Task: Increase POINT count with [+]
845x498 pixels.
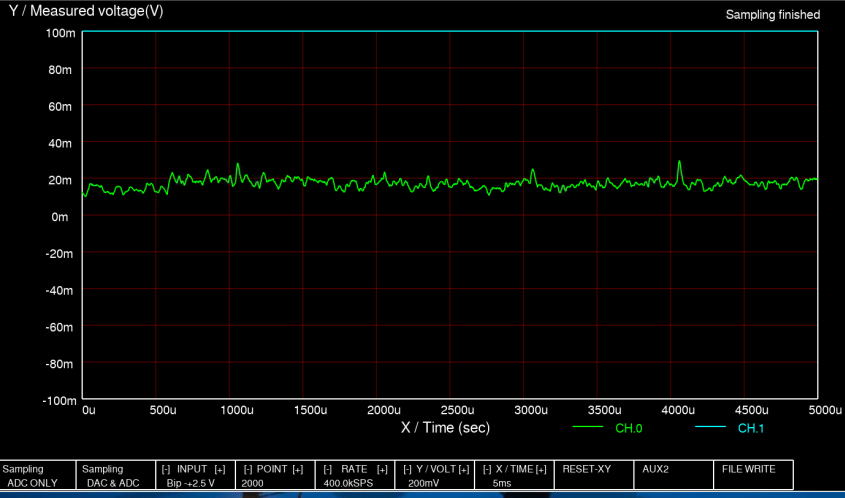Action: [297, 469]
